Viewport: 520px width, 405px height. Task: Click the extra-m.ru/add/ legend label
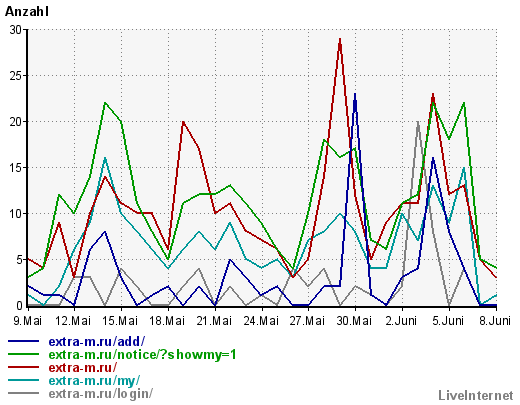point(97,341)
